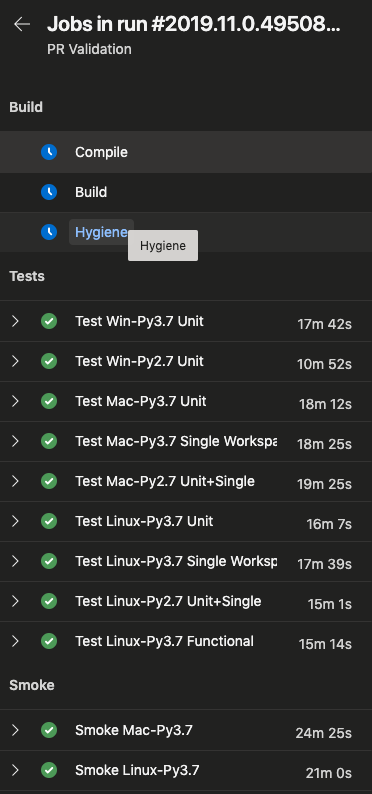Expand the Test Mac-Py3.7 Unit job

tap(15, 401)
